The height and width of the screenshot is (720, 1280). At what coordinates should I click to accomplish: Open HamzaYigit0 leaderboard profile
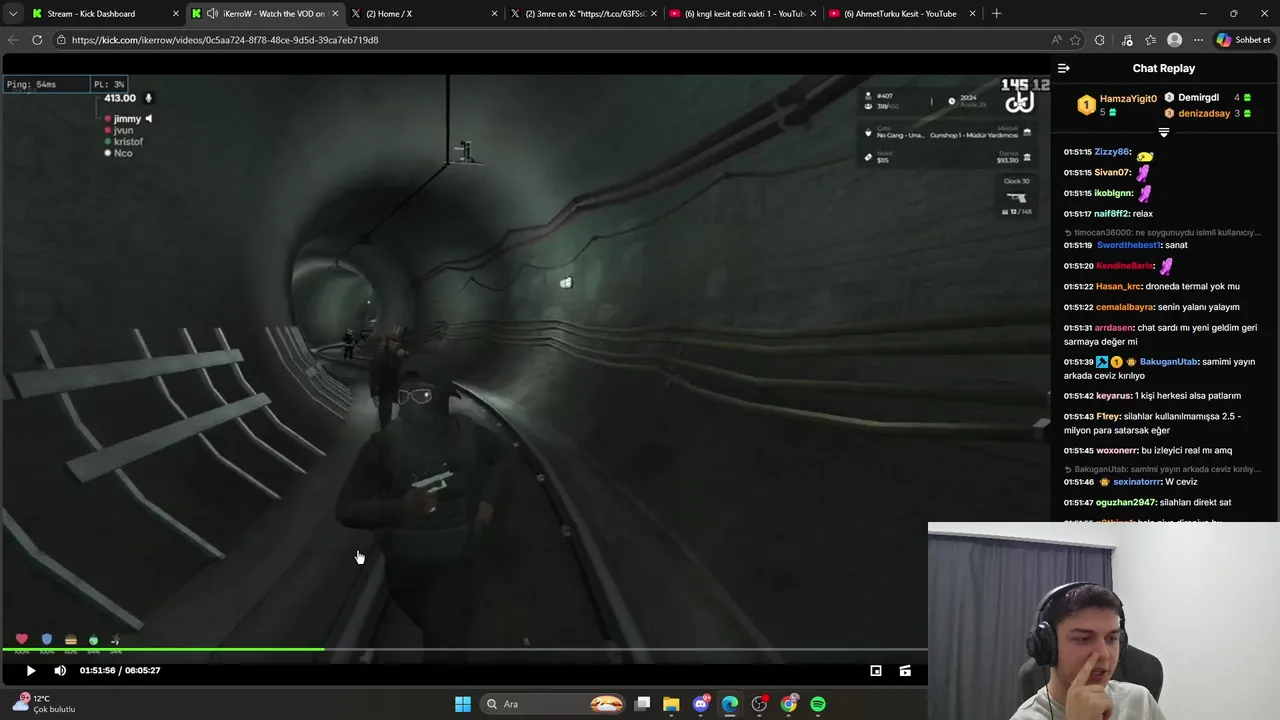pyautogui.click(x=1128, y=99)
